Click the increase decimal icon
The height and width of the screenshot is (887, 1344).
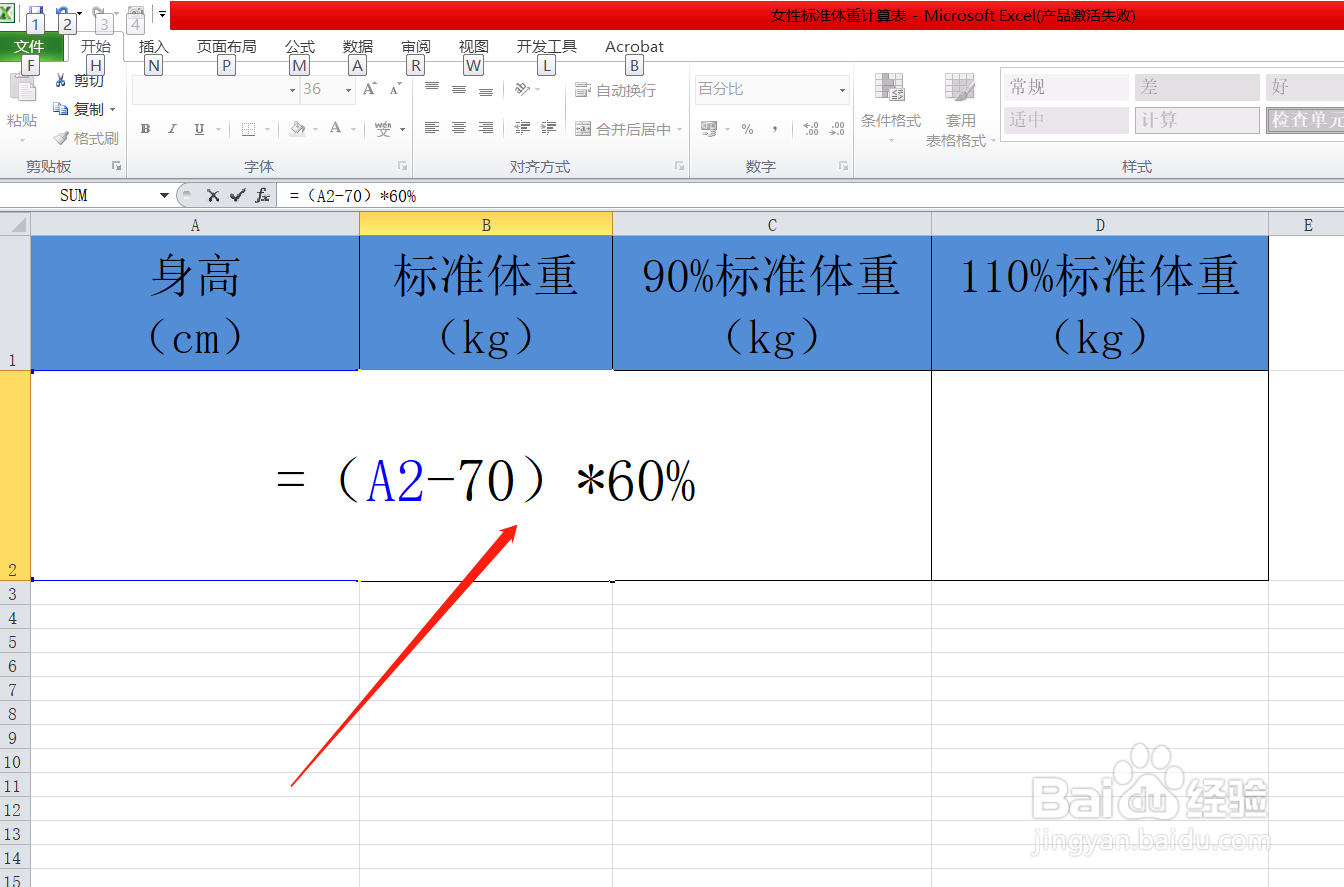click(x=811, y=129)
